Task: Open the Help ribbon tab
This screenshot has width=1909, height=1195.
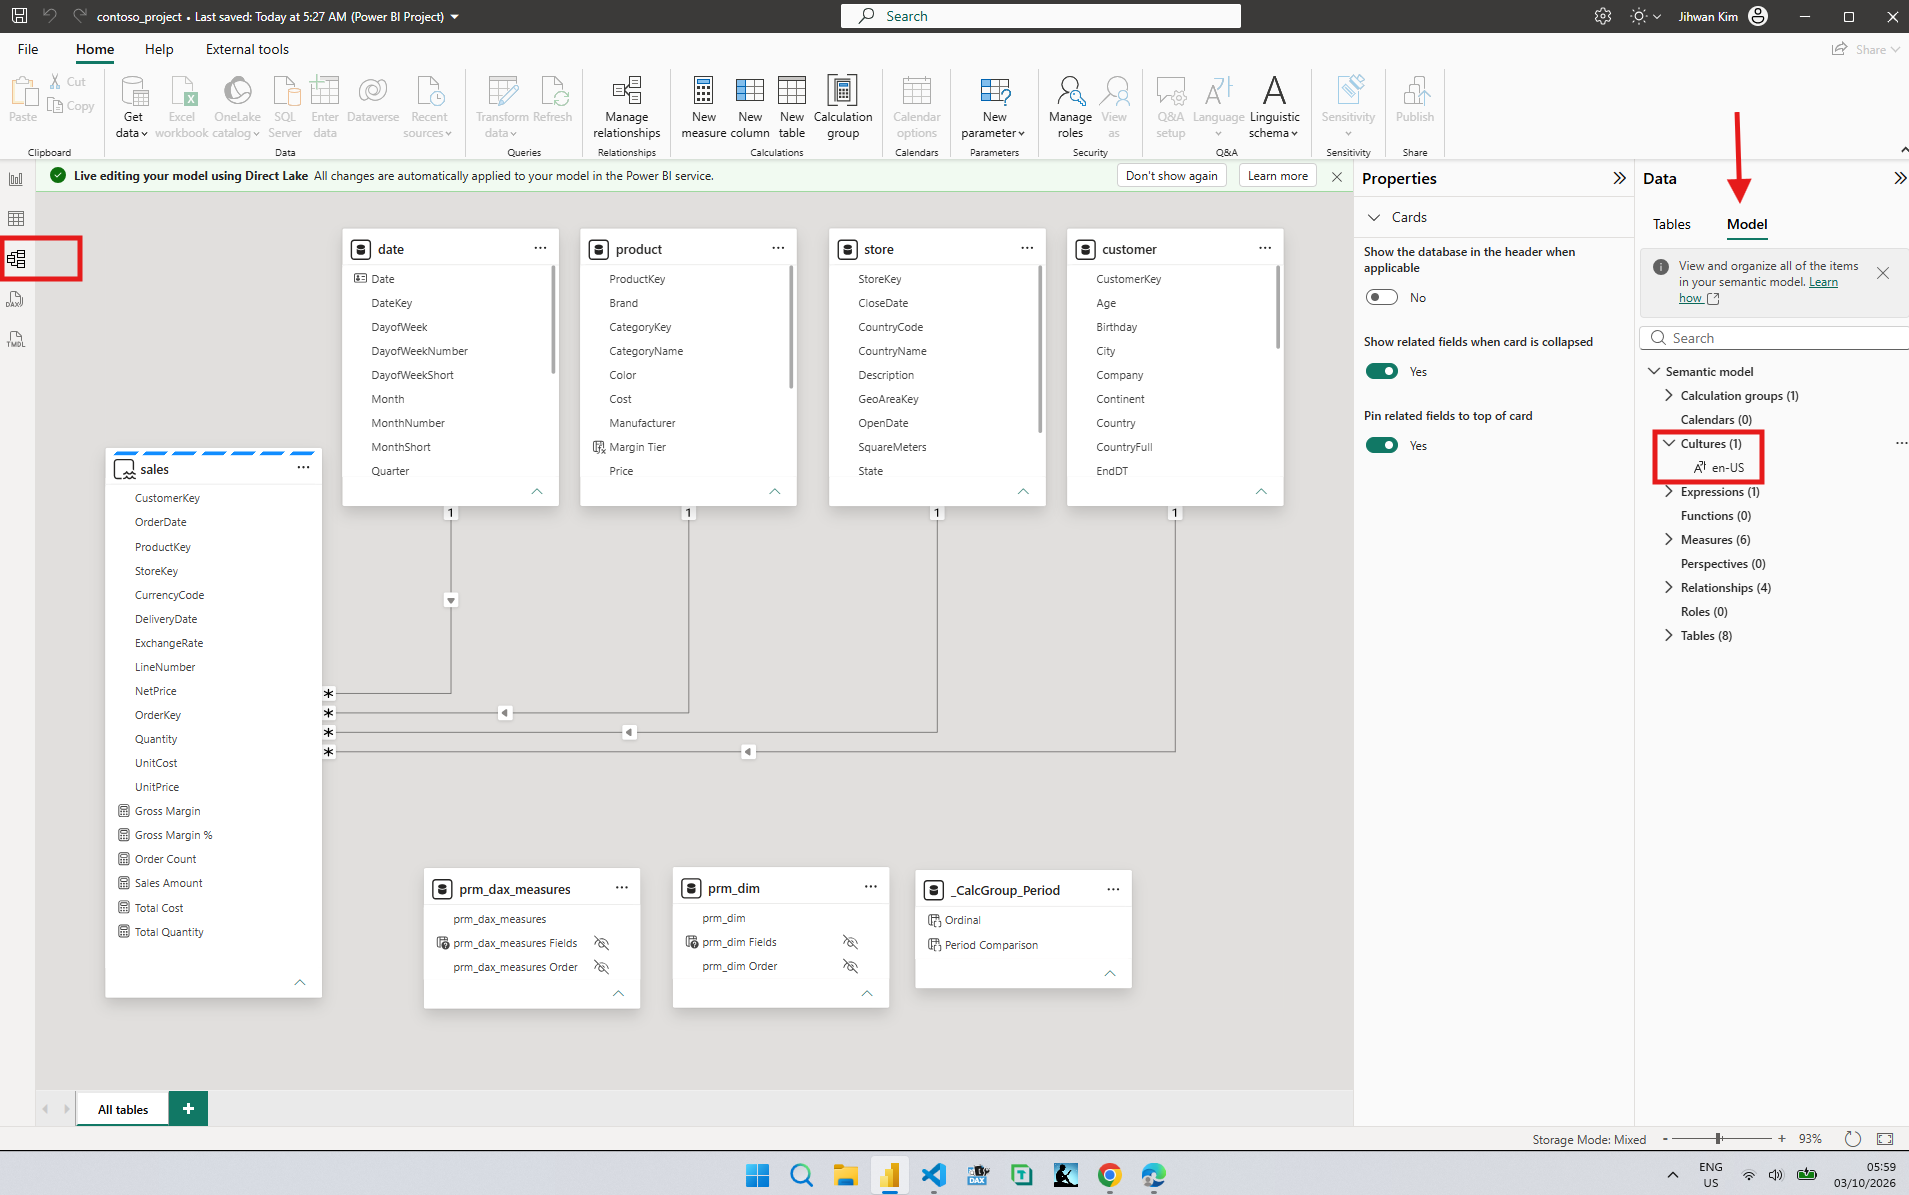Action: (159, 49)
